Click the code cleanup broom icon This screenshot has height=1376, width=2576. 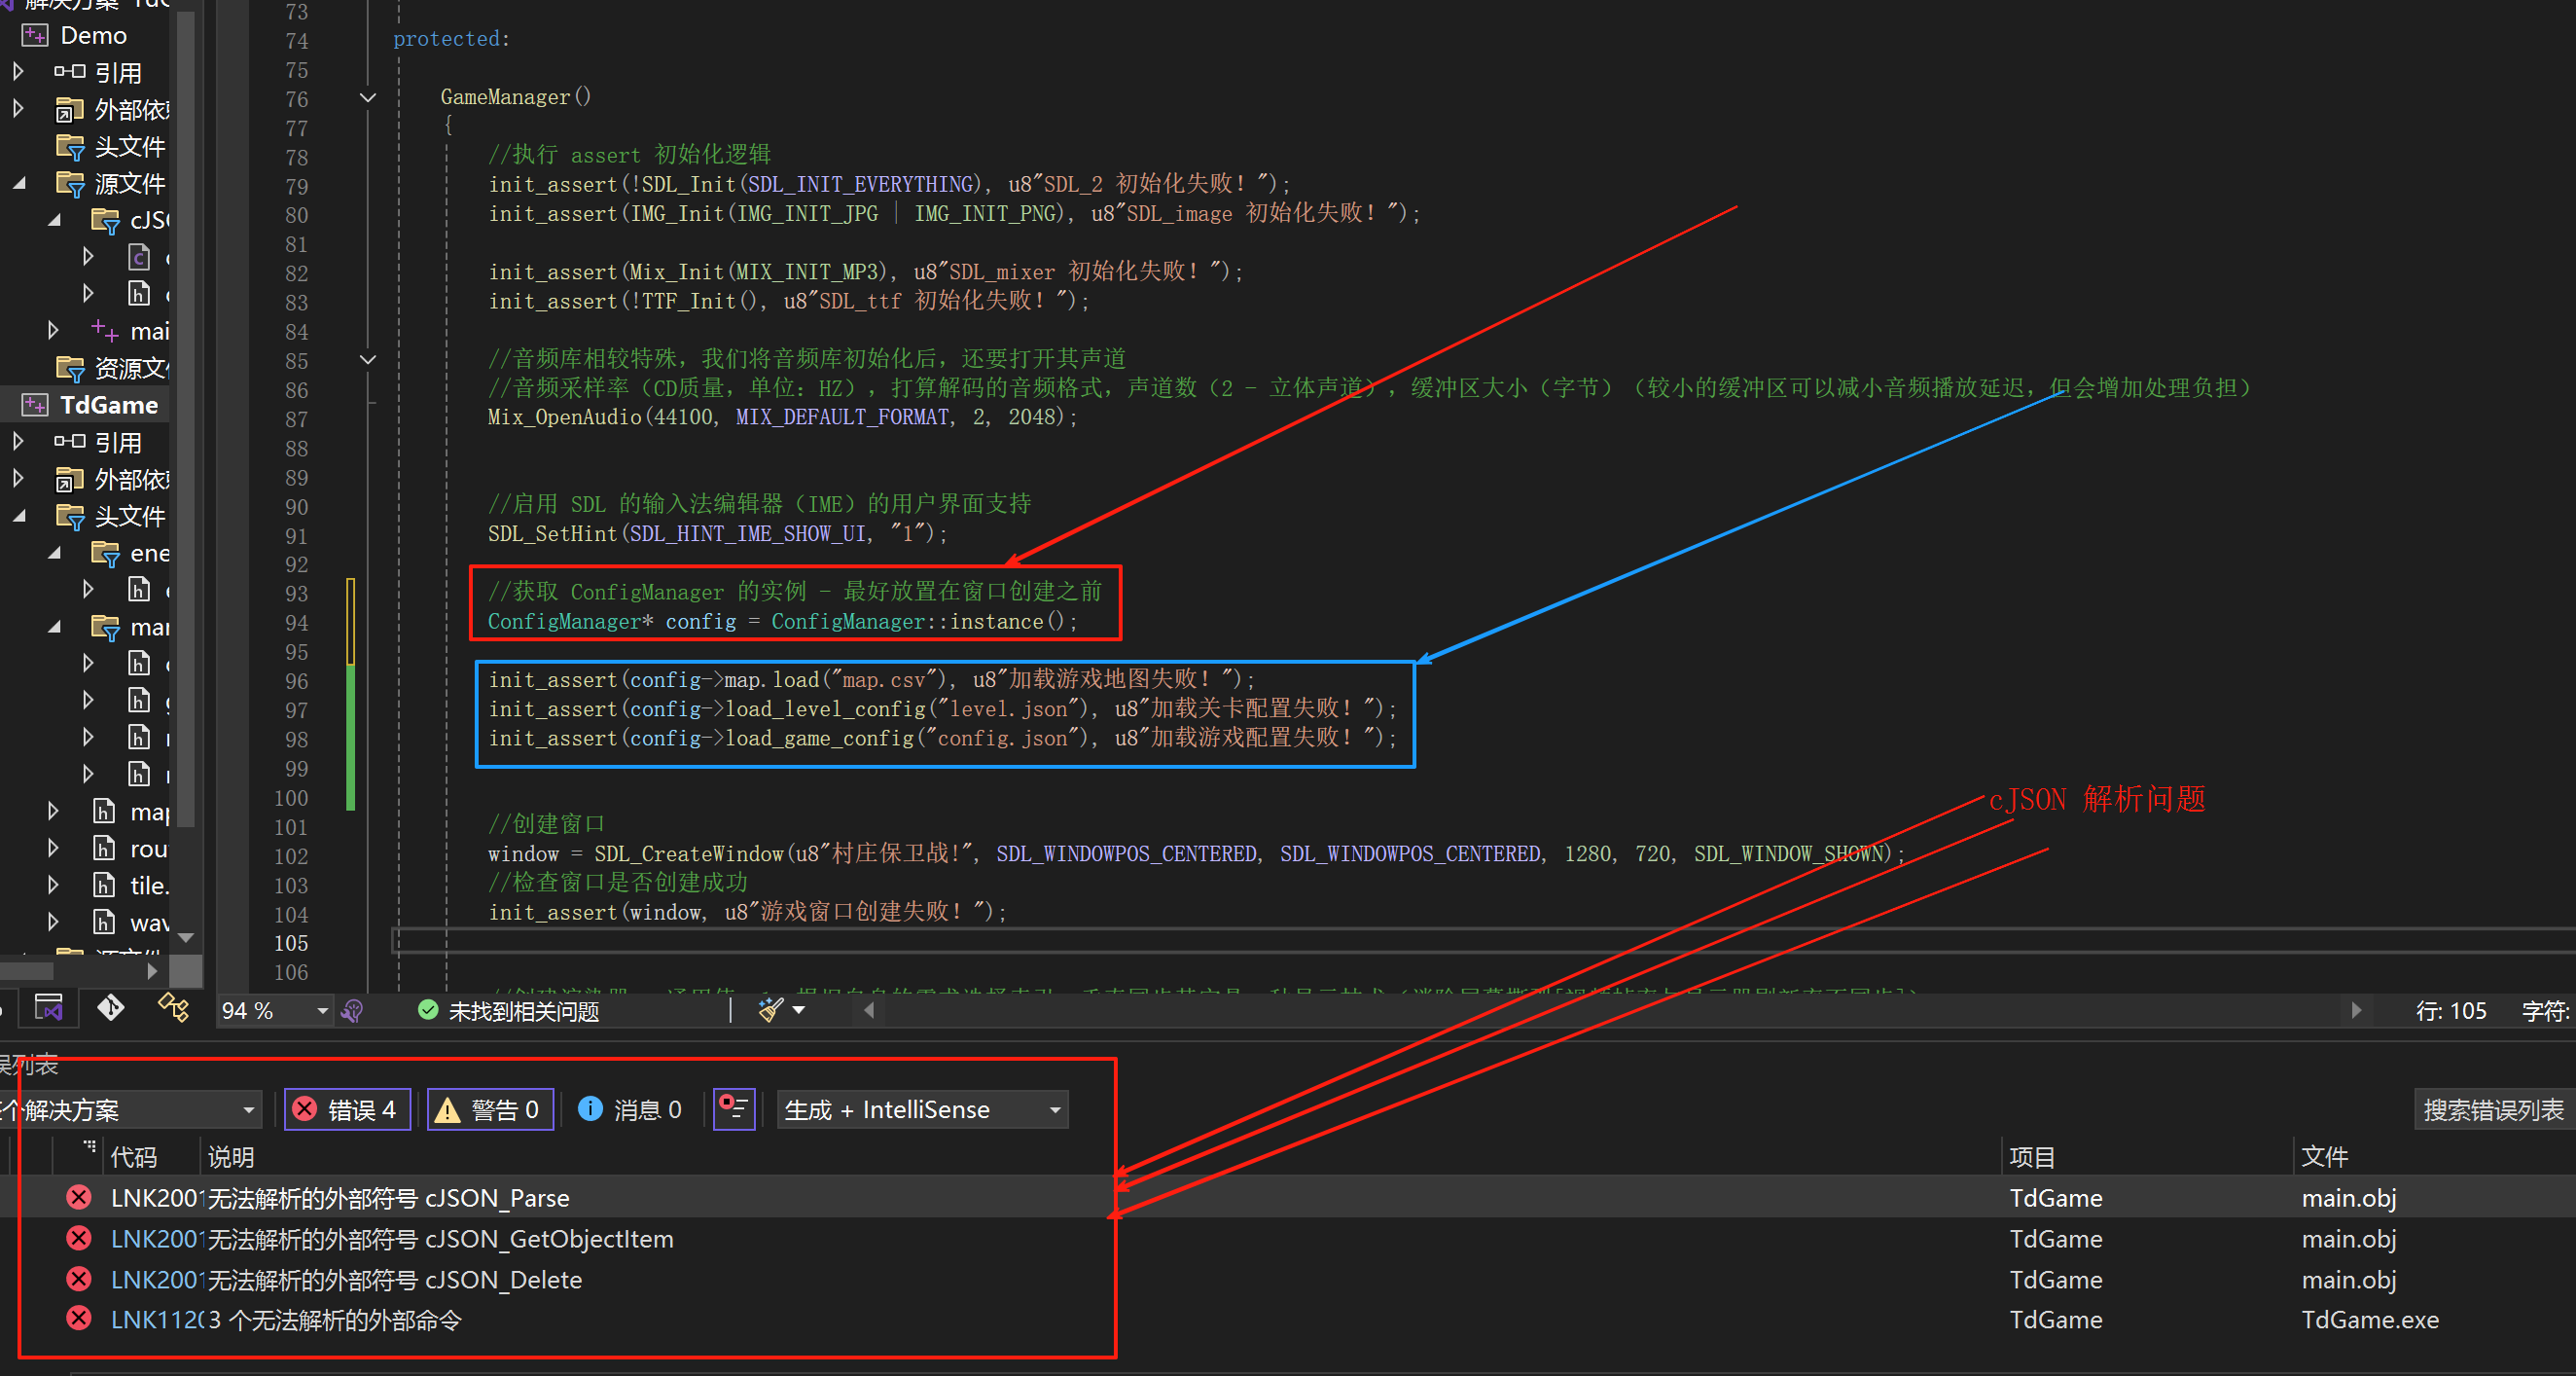click(770, 1010)
